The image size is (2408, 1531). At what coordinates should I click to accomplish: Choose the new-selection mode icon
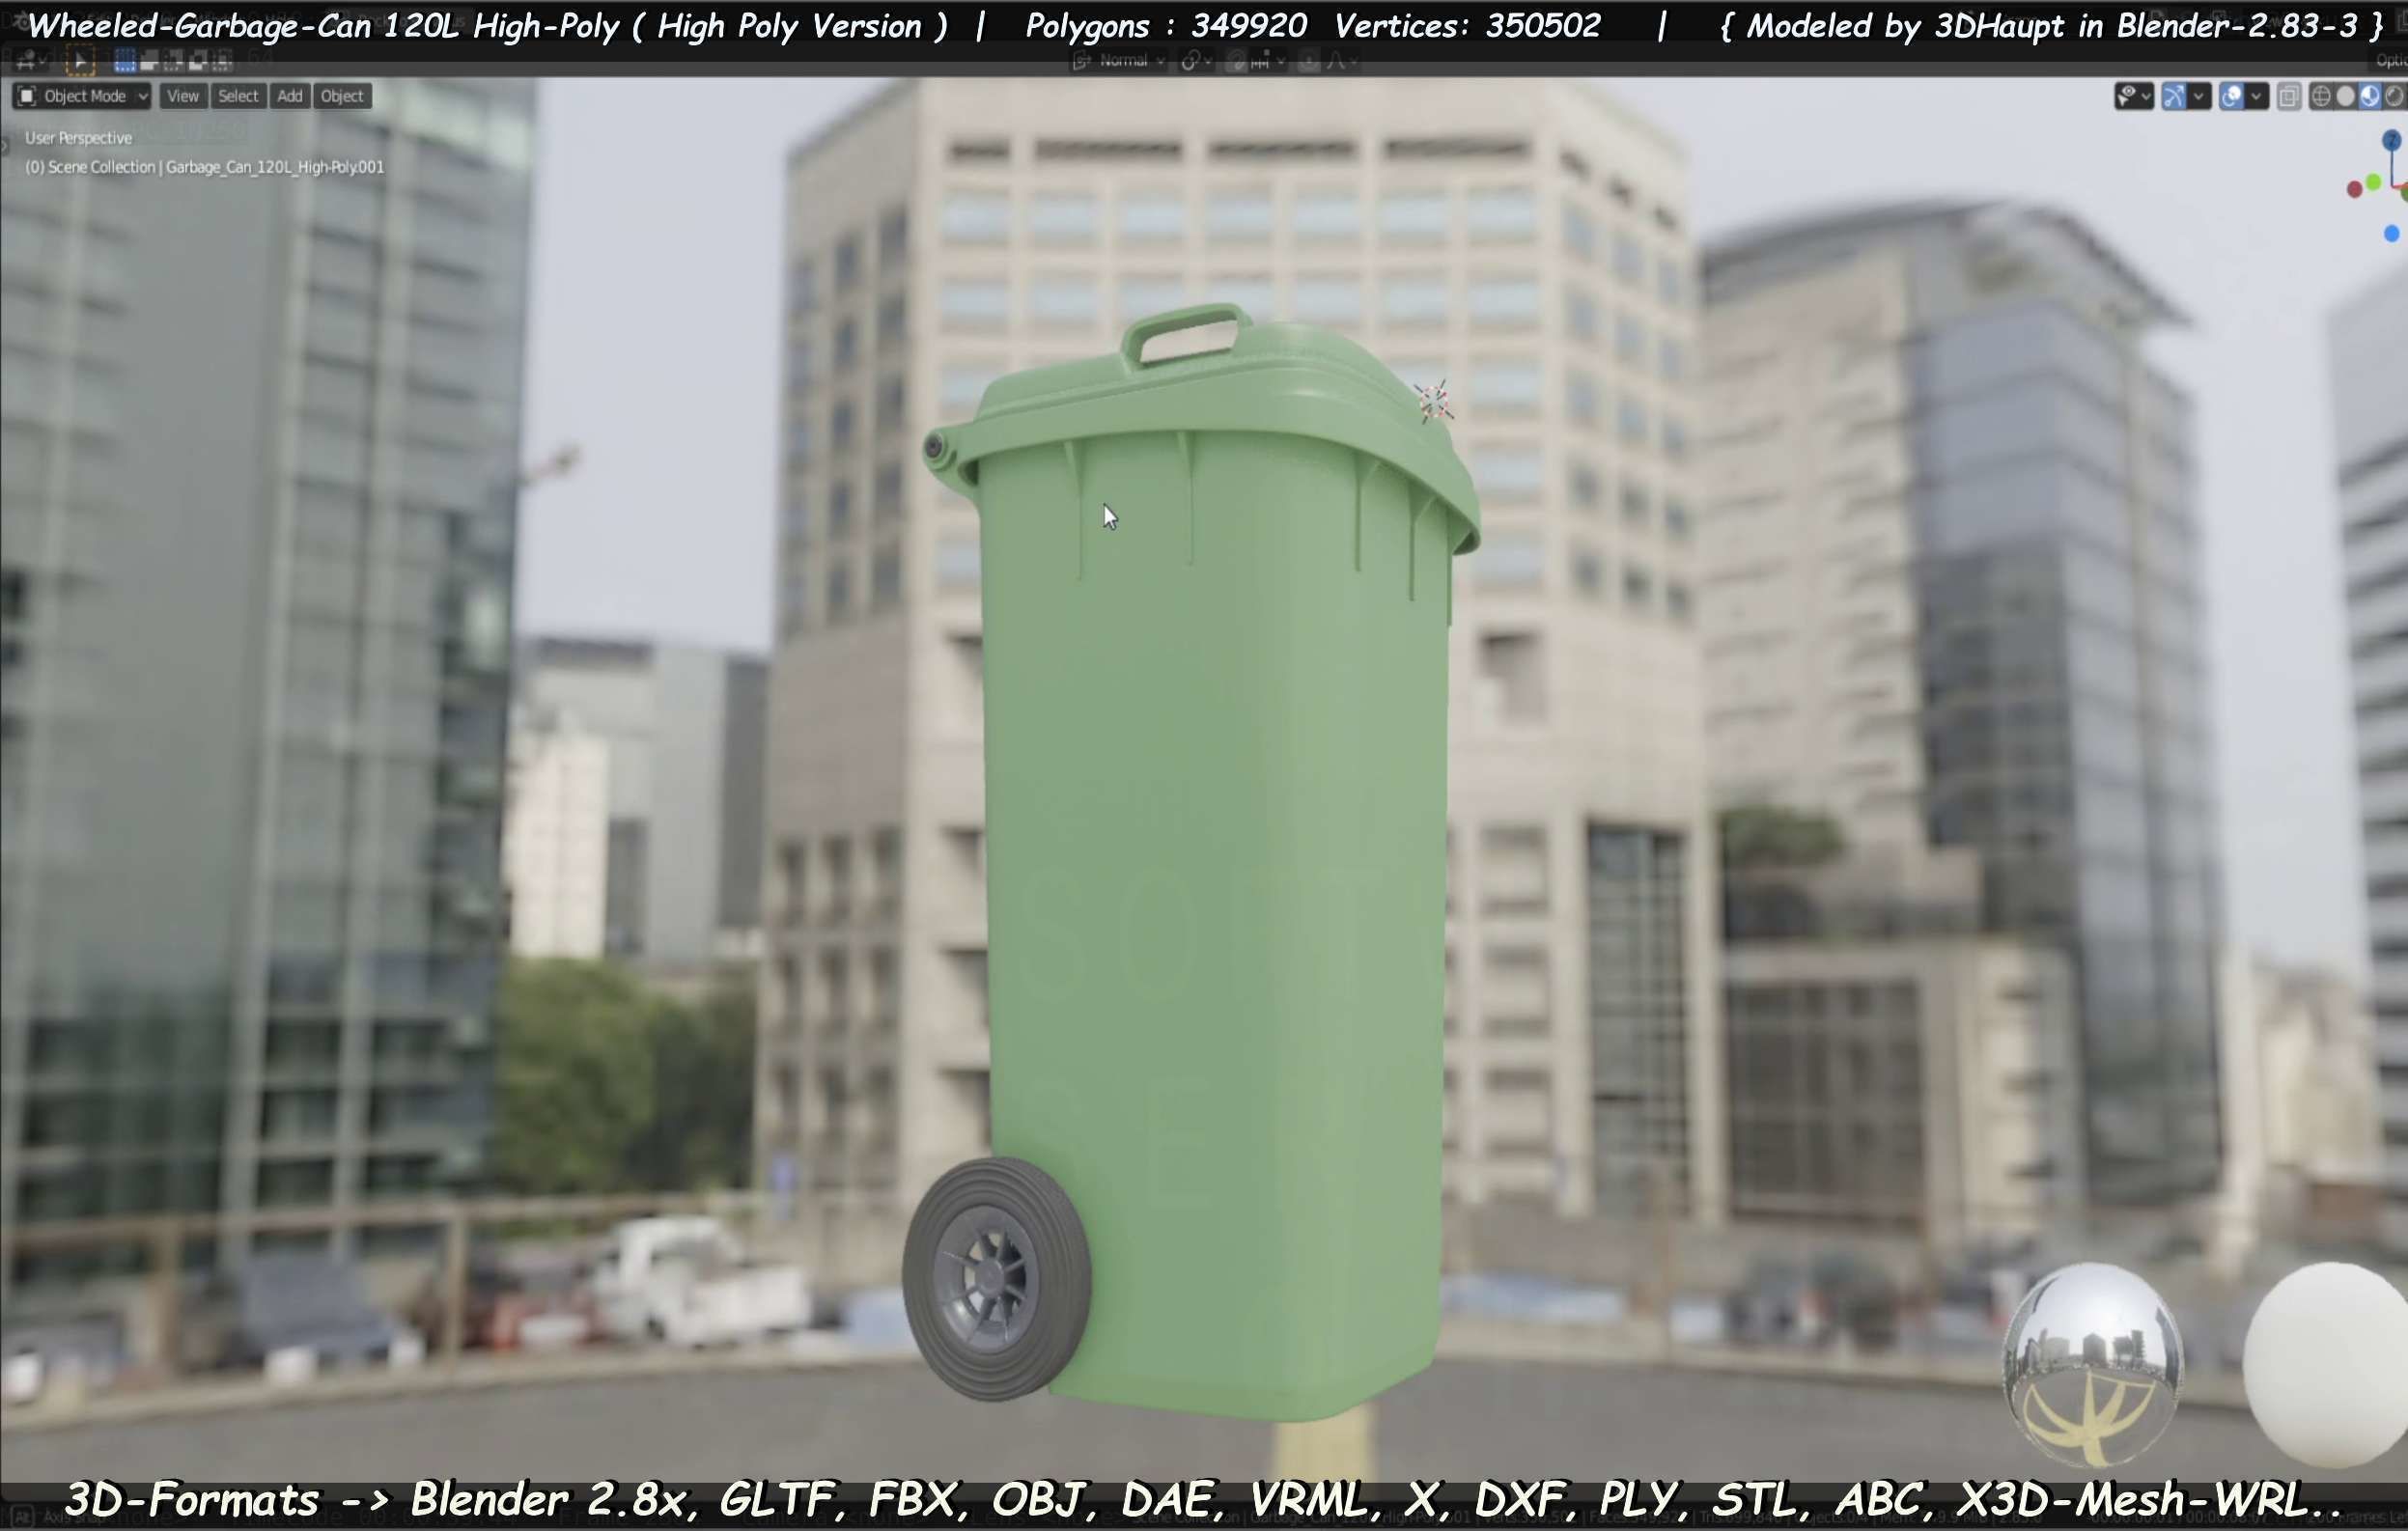(x=125, y=62)
